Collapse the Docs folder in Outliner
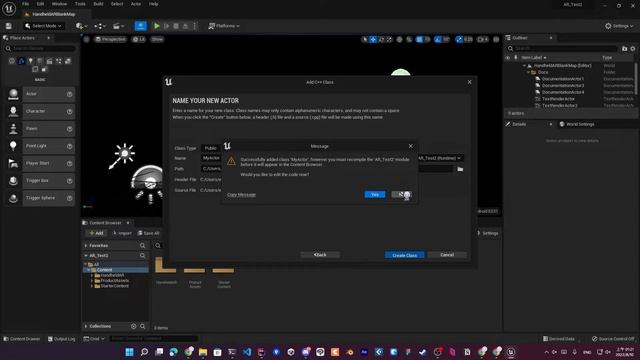The image size is (640, 360). (528, 72)
